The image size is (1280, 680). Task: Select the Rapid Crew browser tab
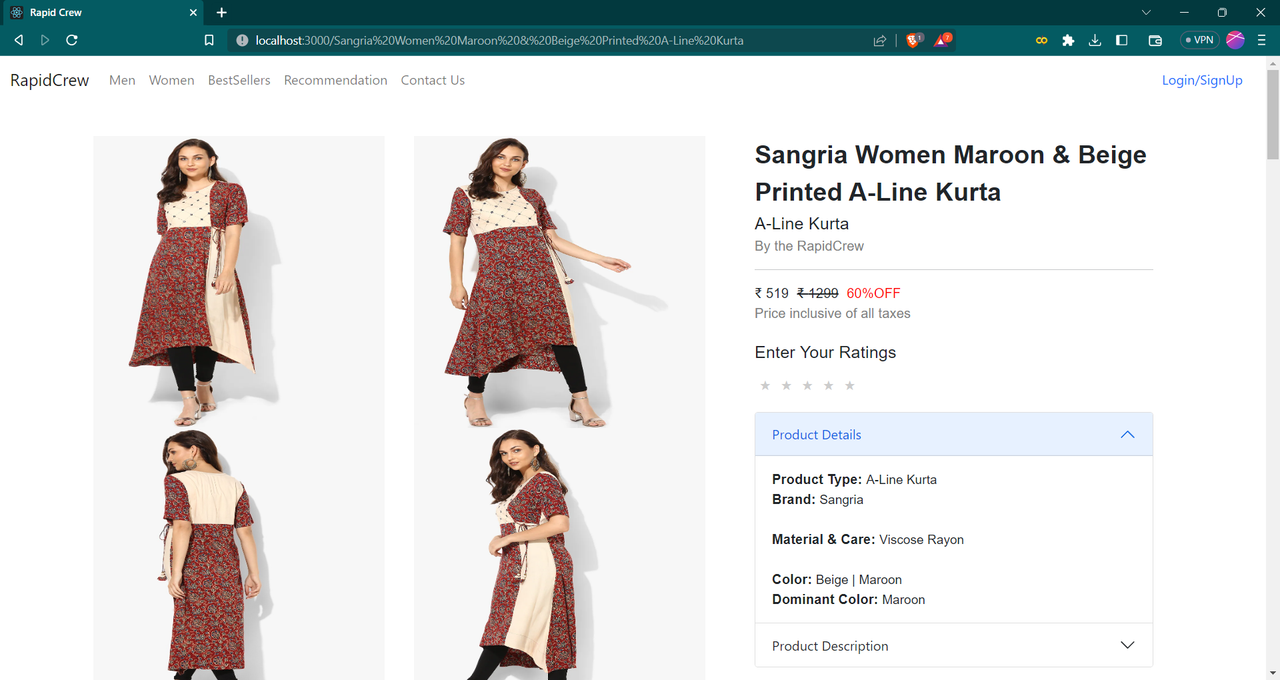click(103, 13)
